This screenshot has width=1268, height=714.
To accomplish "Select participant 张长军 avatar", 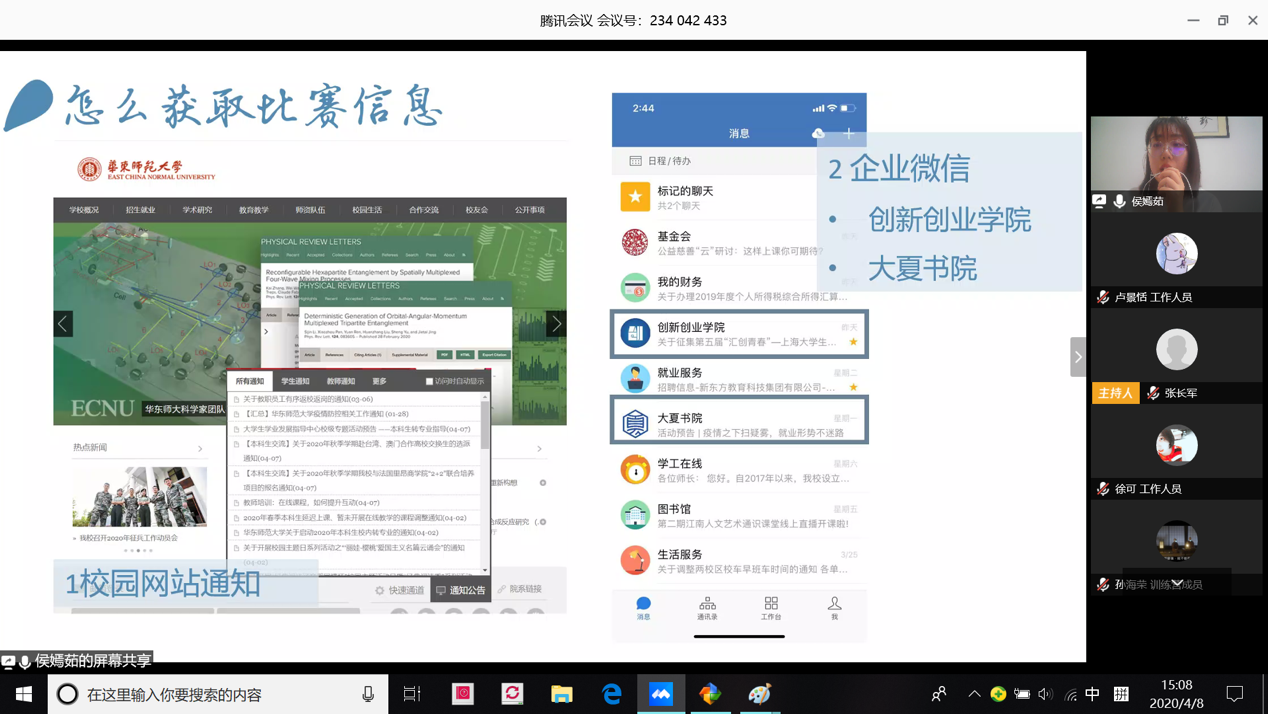I will [1177, 349].
